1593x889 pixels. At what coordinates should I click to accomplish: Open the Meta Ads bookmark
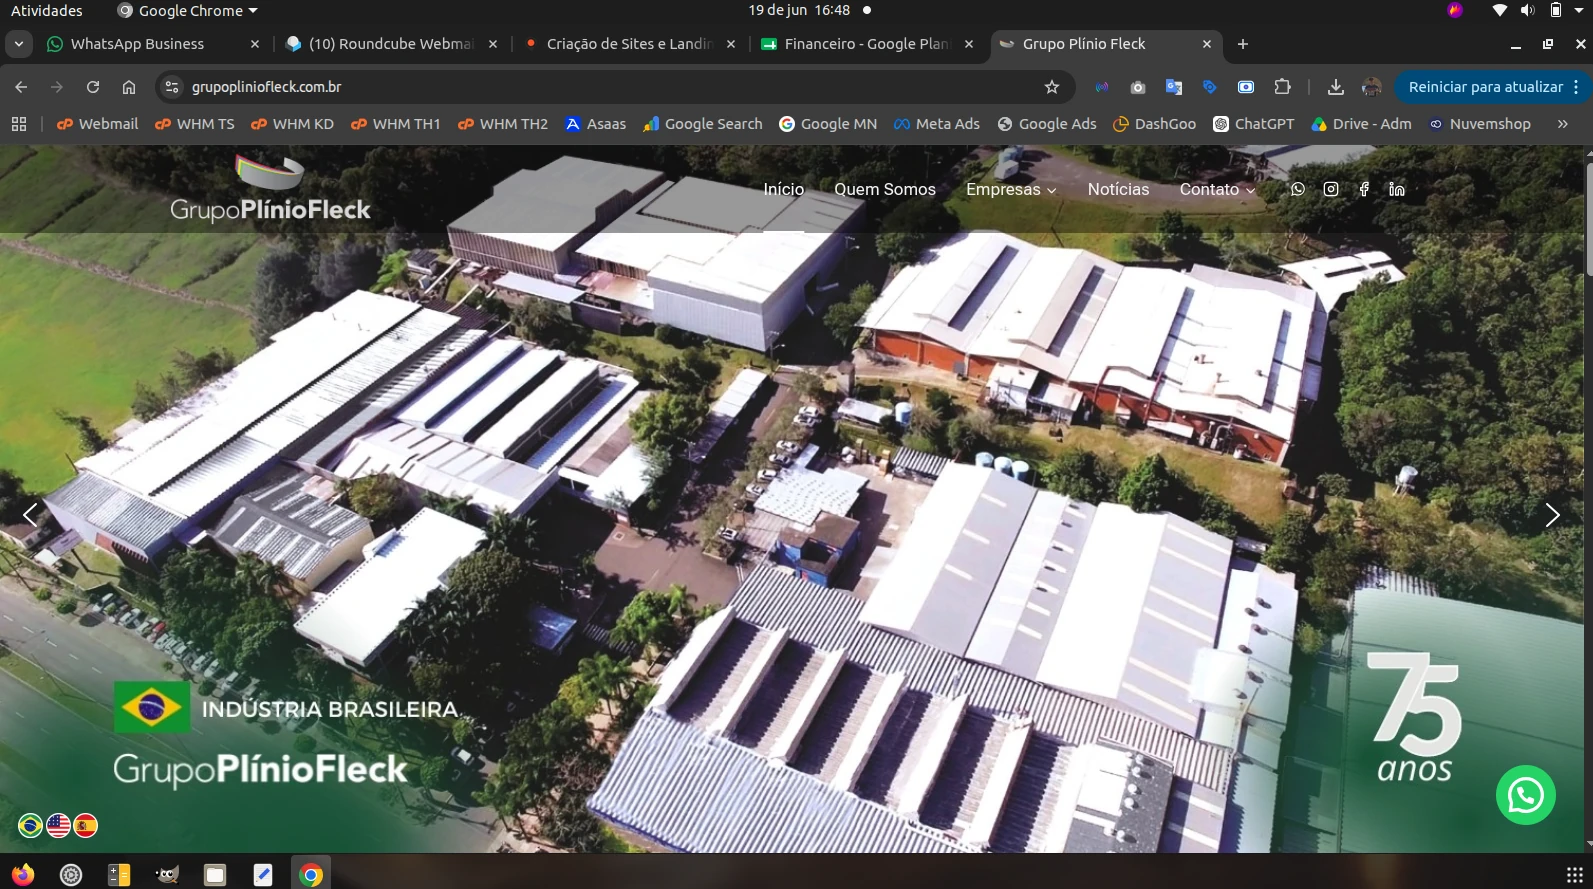click(937, 124)
